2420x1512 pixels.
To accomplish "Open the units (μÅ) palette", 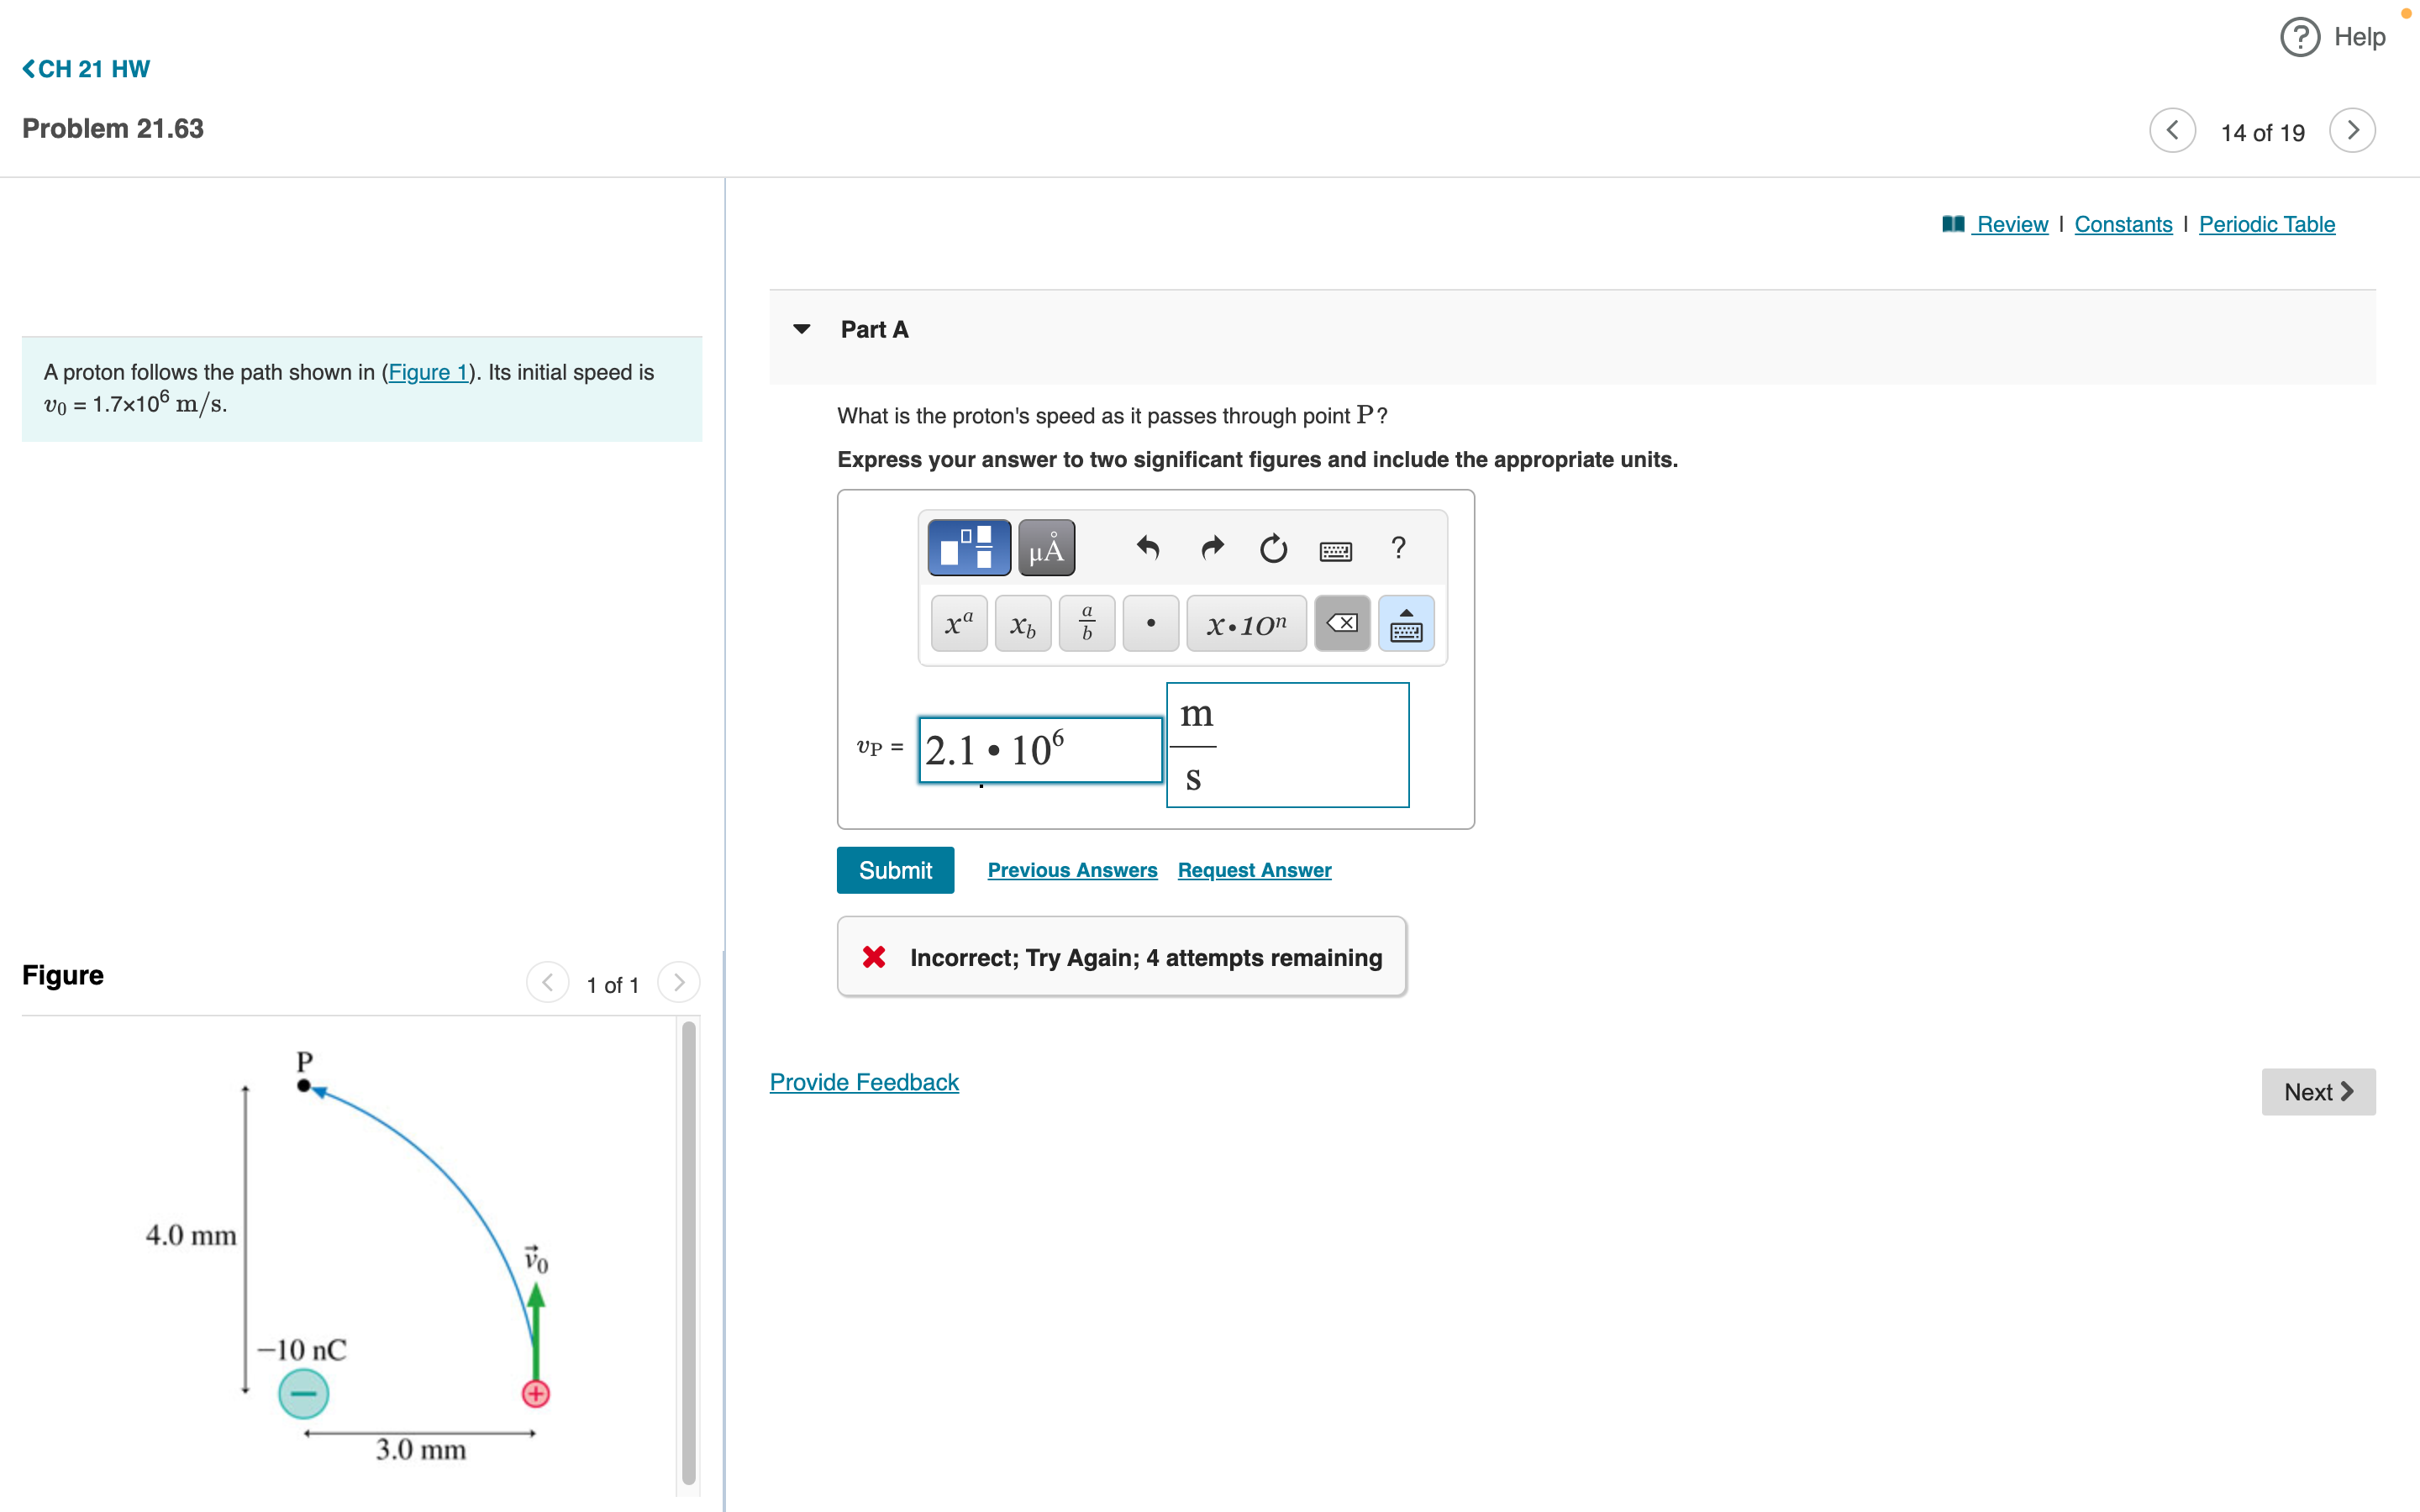I will (x=1046, y=547).
